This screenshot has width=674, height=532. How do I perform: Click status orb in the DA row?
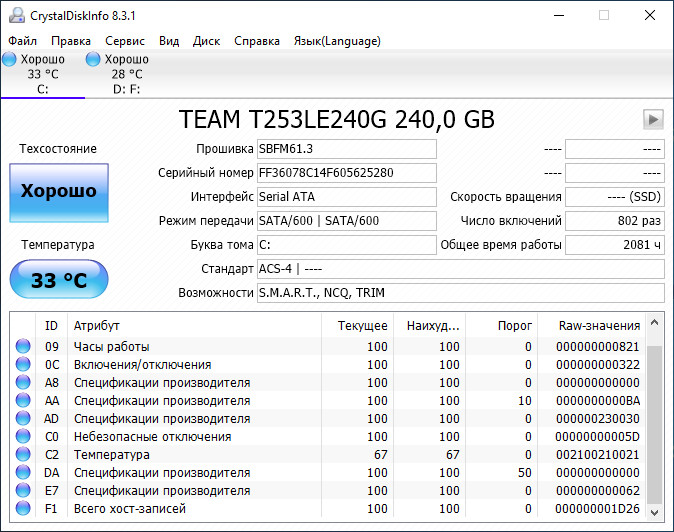23,473
